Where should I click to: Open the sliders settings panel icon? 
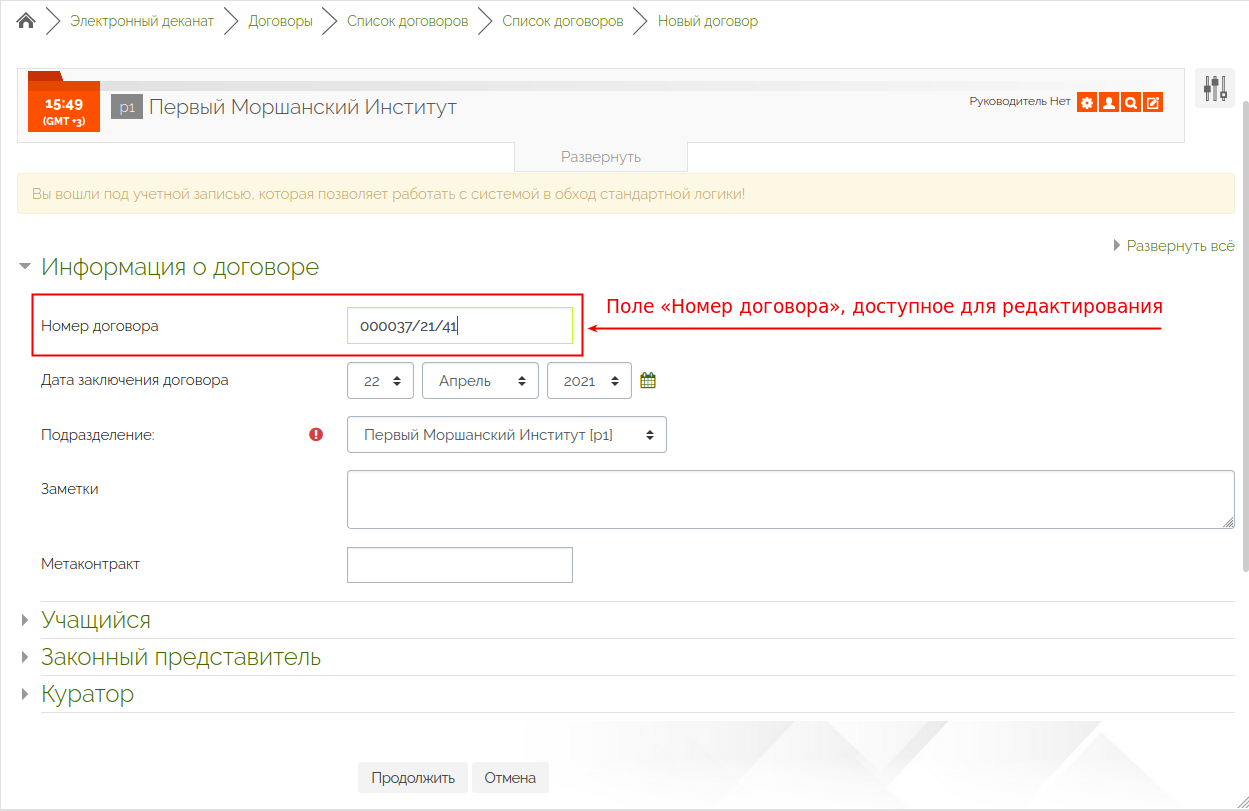1215,88
